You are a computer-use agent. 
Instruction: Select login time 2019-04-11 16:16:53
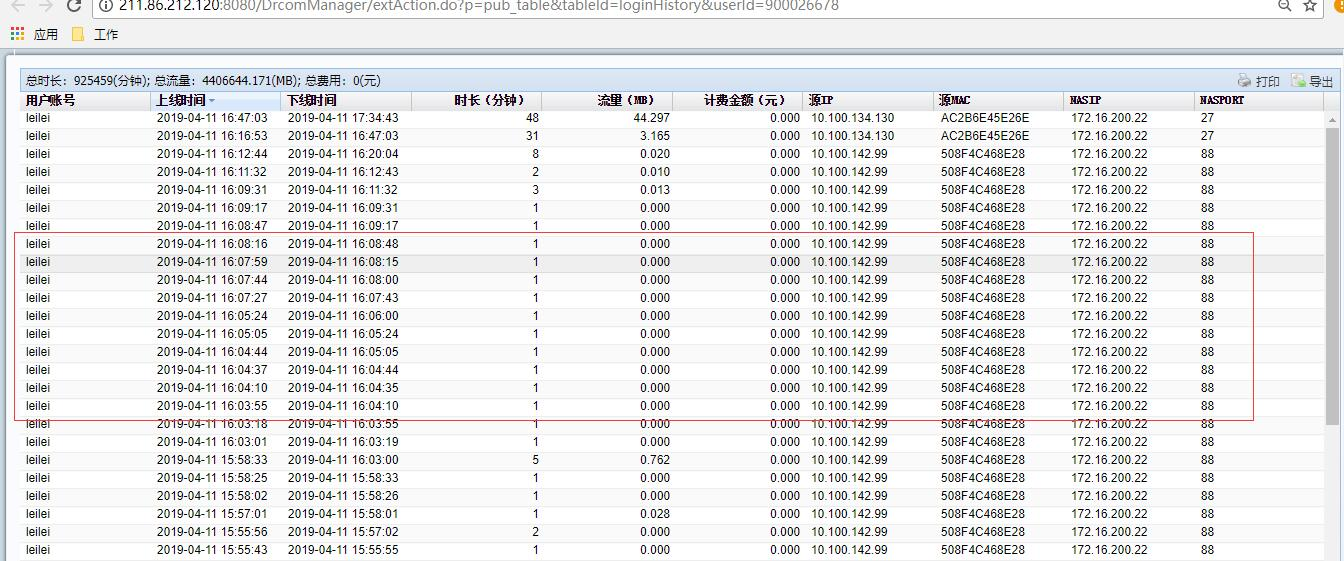[212, 136]
